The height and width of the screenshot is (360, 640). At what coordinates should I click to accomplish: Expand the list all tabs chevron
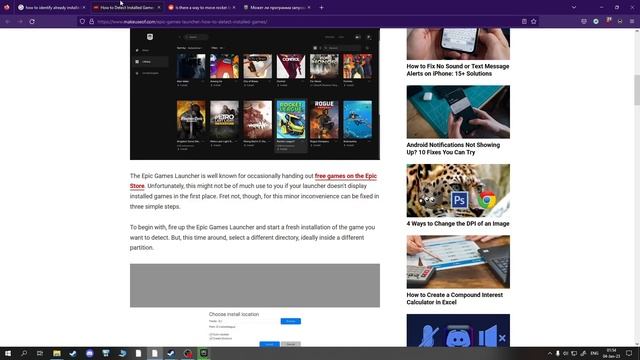[574, 7]
